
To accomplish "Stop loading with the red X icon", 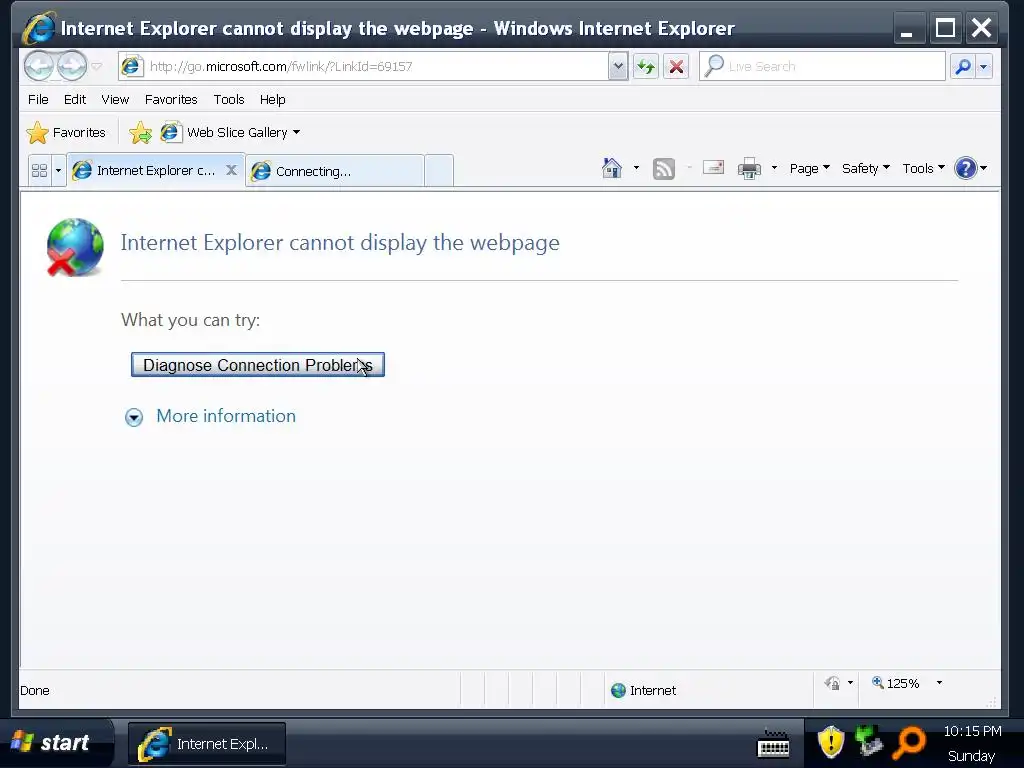I will click(676, 66).
